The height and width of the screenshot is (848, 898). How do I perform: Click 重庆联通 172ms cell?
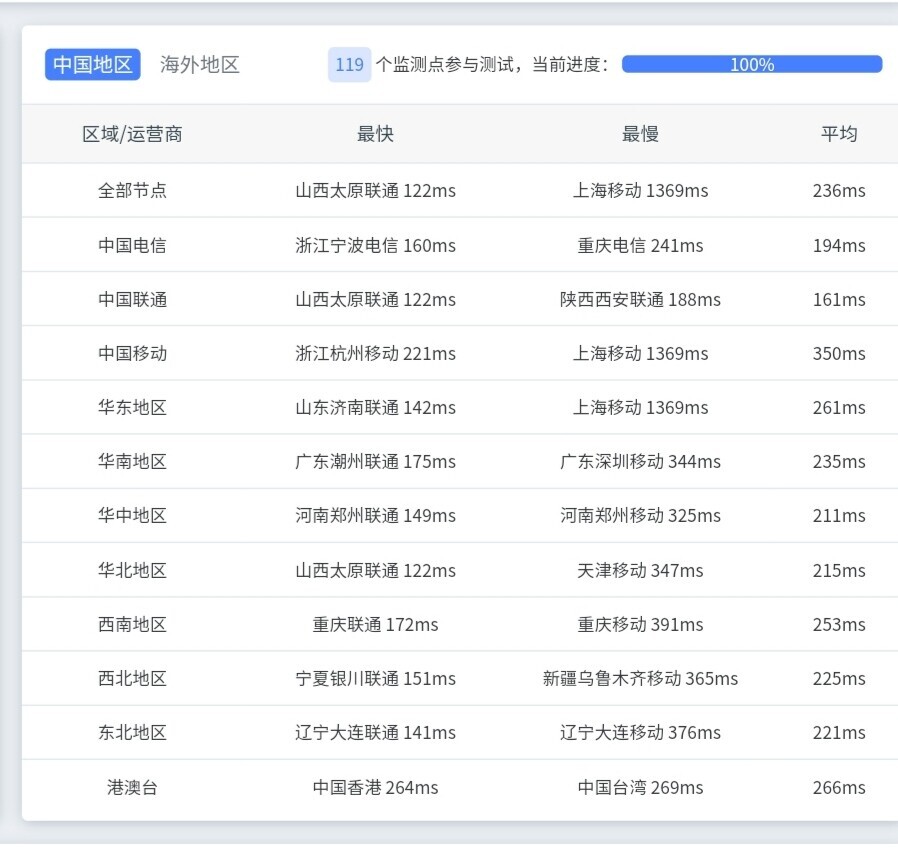tap(375, 624)
